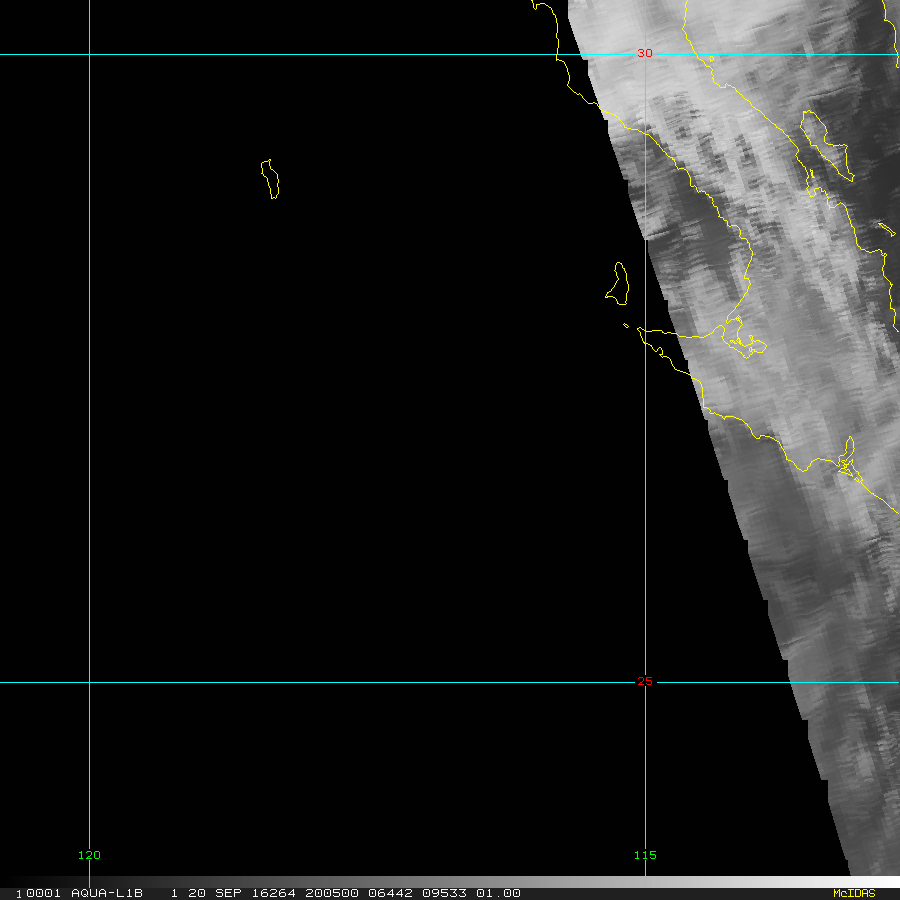The width and height of the screenshot is (900, 900).
Task: Click the green 120 longitude label
Action: click(89, 855)
